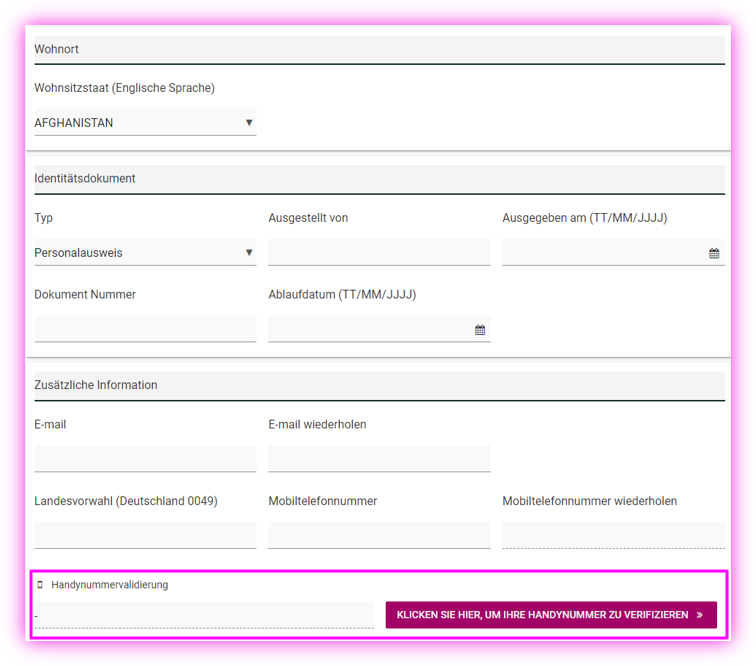Open the Typ Personalausweis dropdown
Image resolution: width=756 pixels, height=666 pixels.
tap(145, 252)
